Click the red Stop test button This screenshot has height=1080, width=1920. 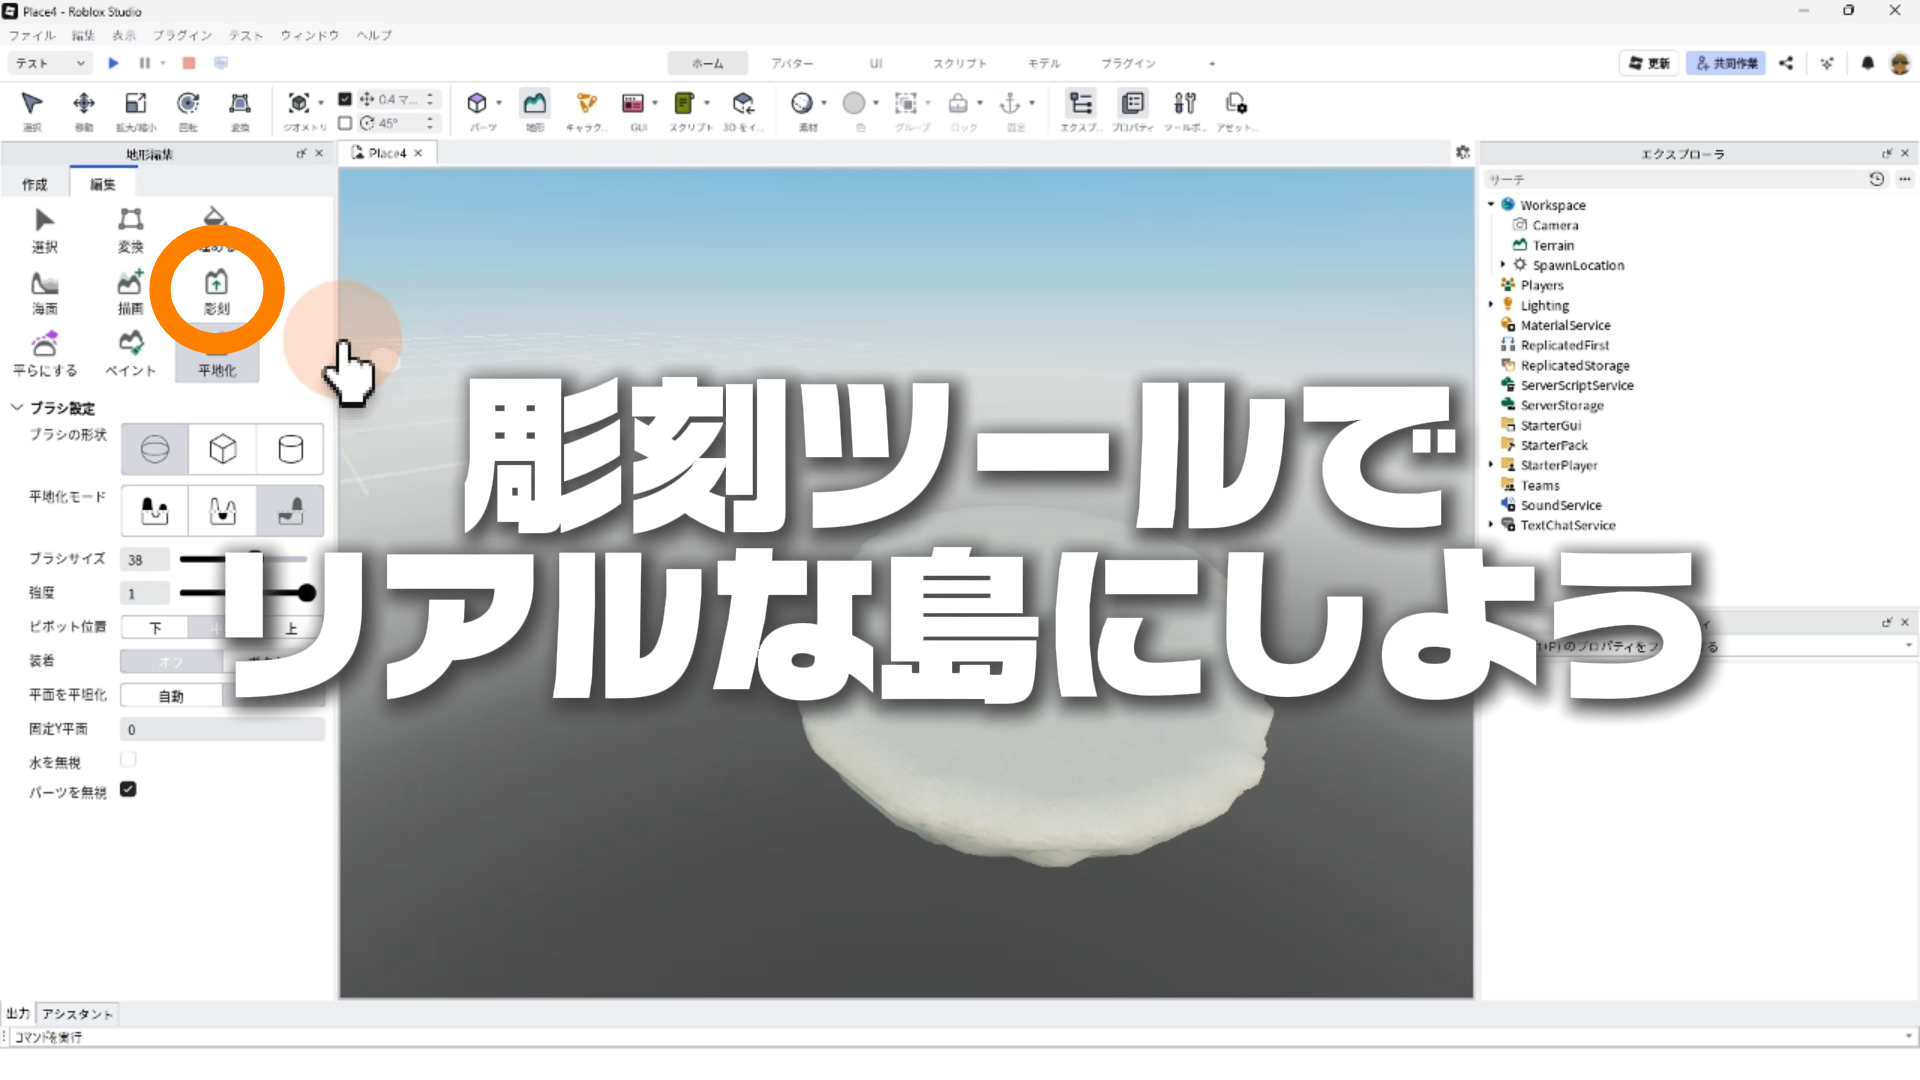click(x=188, y=63)
